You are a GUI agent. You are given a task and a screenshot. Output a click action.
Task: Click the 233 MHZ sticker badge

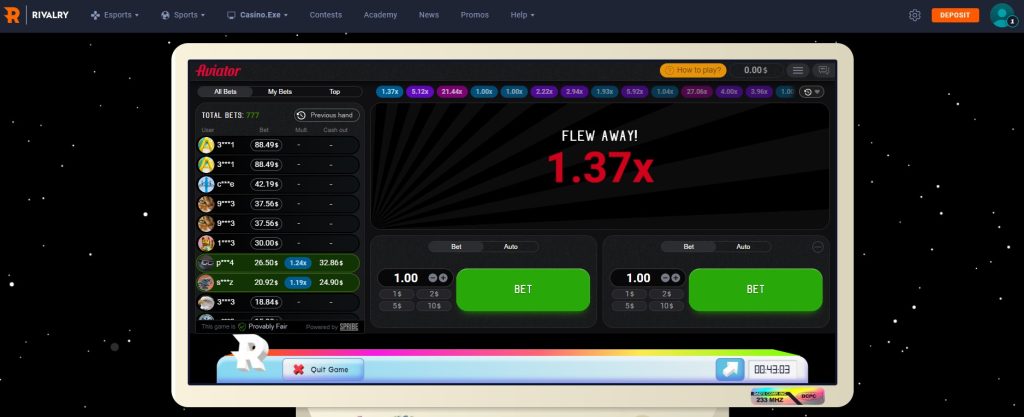[787, 397]
